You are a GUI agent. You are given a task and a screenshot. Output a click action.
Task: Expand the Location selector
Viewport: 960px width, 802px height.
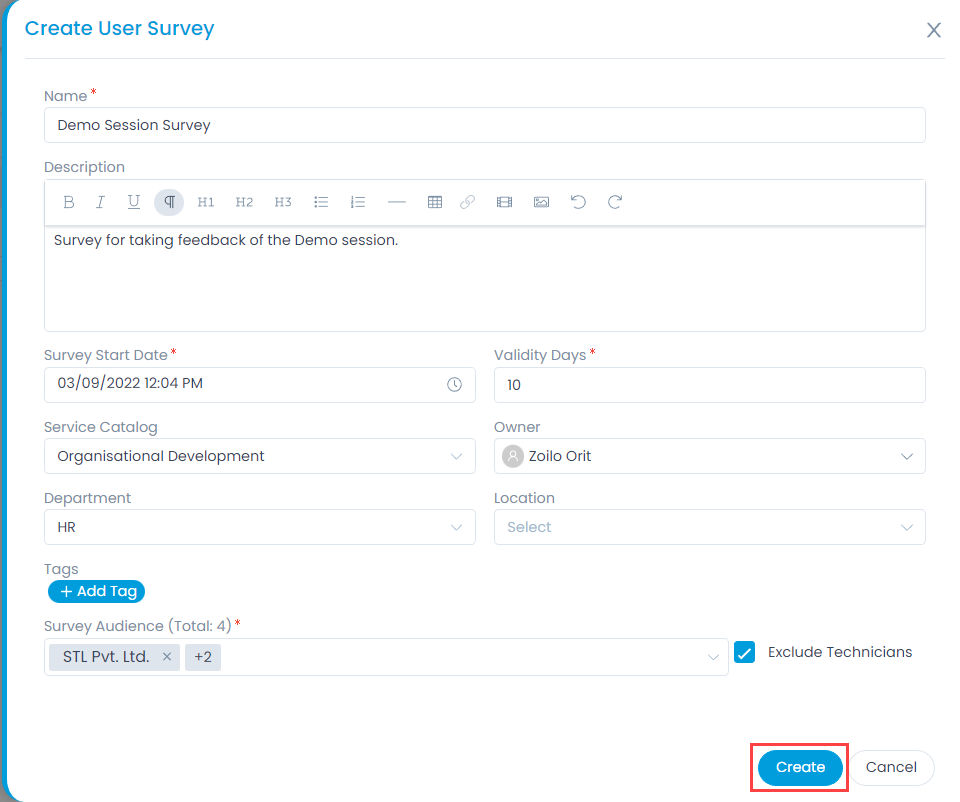pos(906,527)
